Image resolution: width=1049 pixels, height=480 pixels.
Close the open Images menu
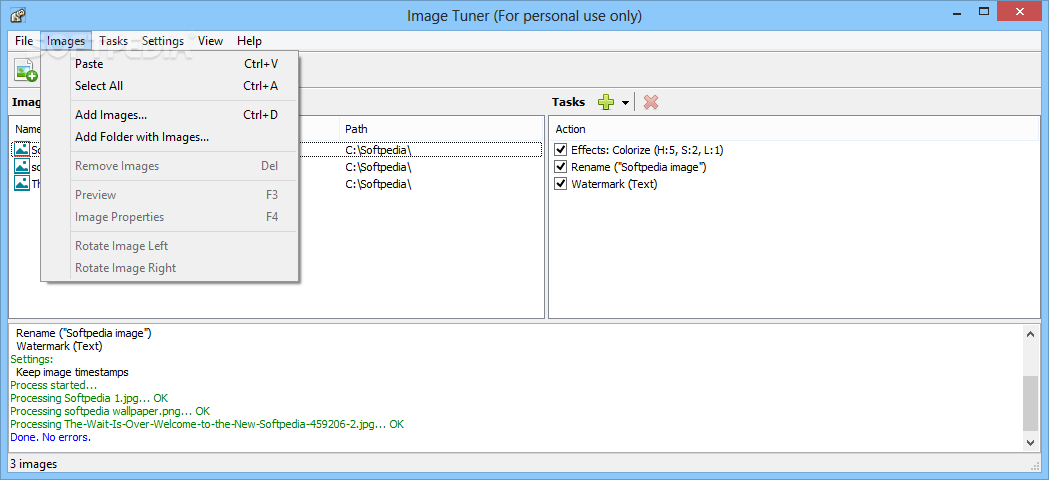coord(66,41)
